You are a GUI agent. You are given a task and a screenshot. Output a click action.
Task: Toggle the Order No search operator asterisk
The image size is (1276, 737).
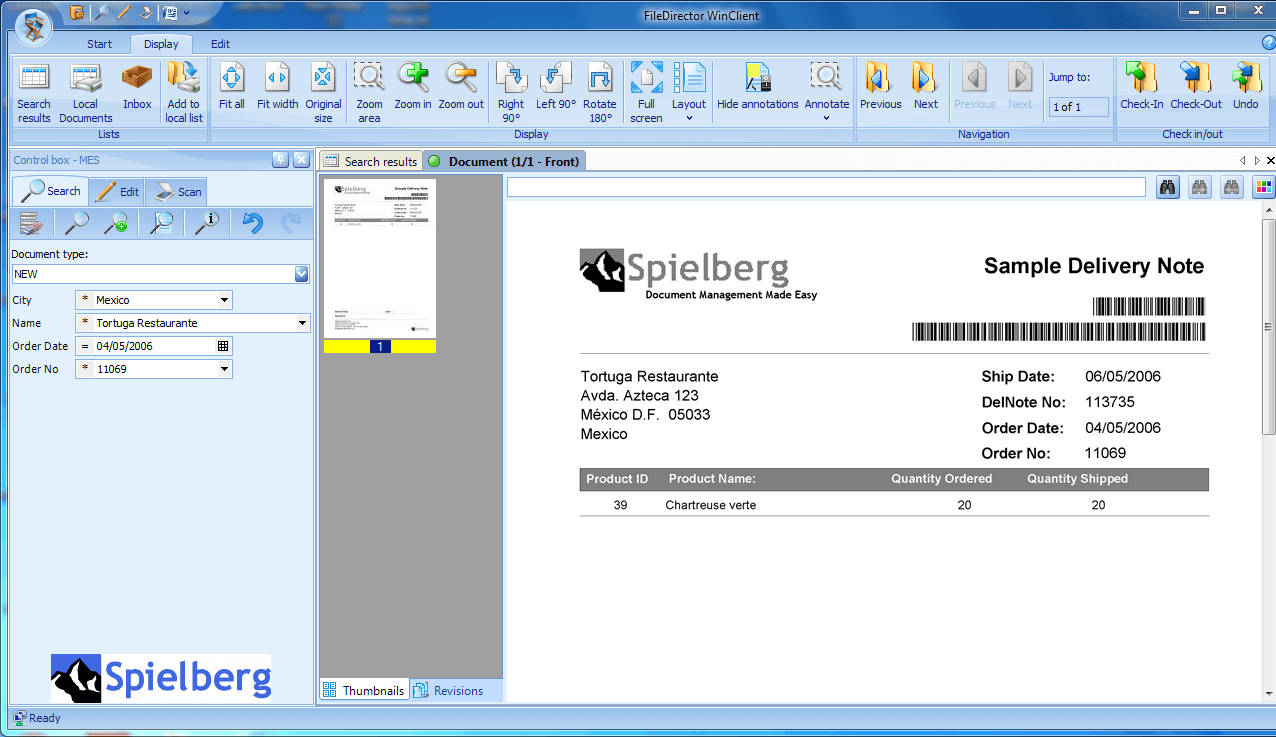click(x=85, y=369)
